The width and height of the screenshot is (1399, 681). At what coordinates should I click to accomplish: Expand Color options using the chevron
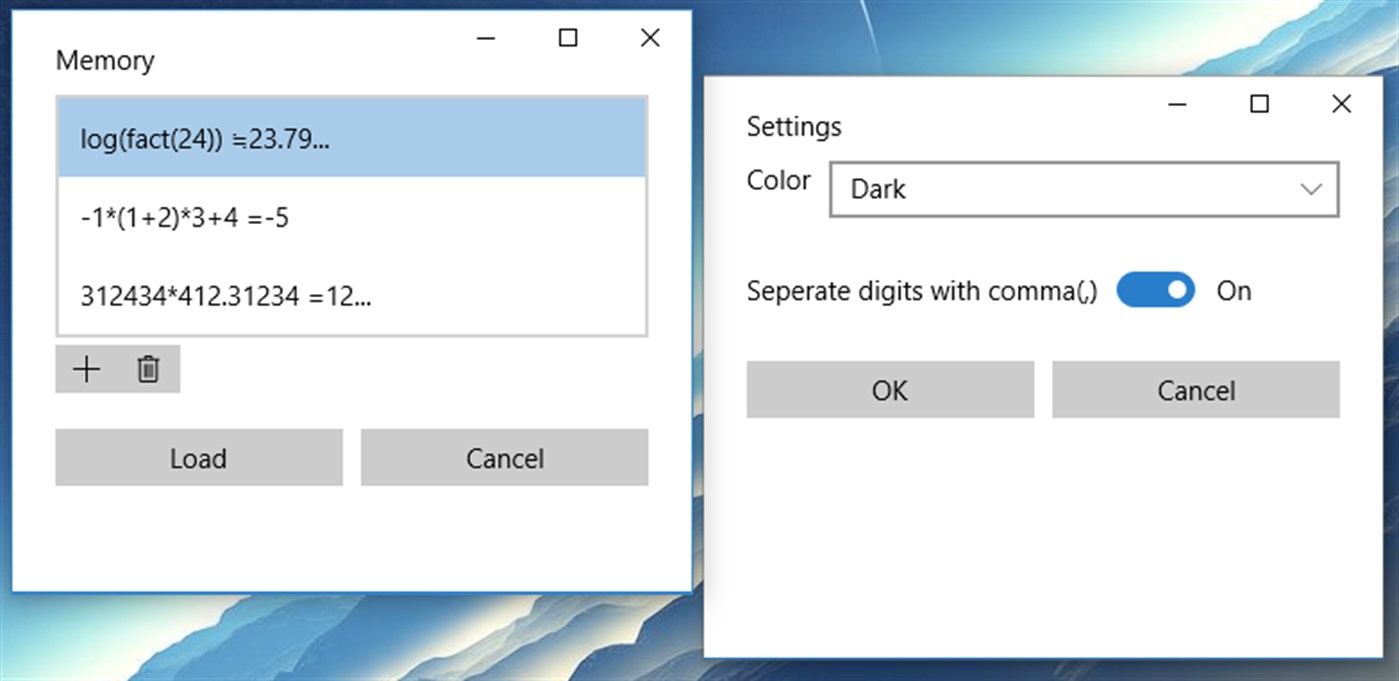[1314, 189]
